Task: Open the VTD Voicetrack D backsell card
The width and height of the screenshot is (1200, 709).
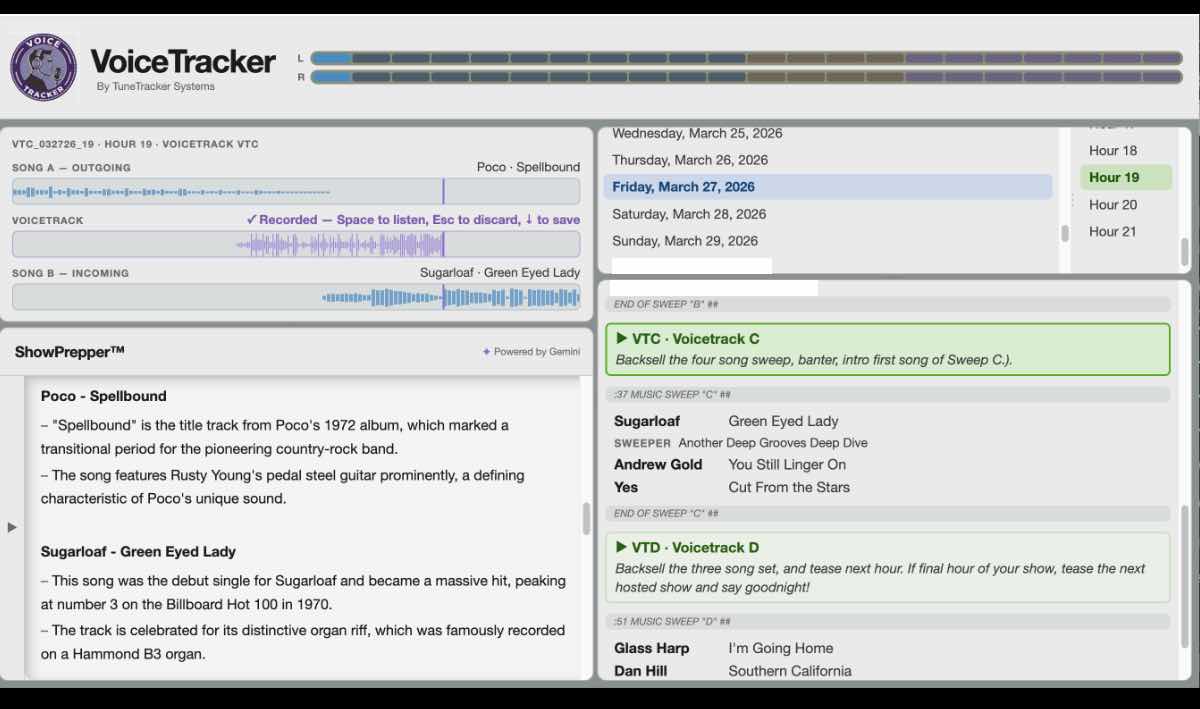Action: click(887, 567)
